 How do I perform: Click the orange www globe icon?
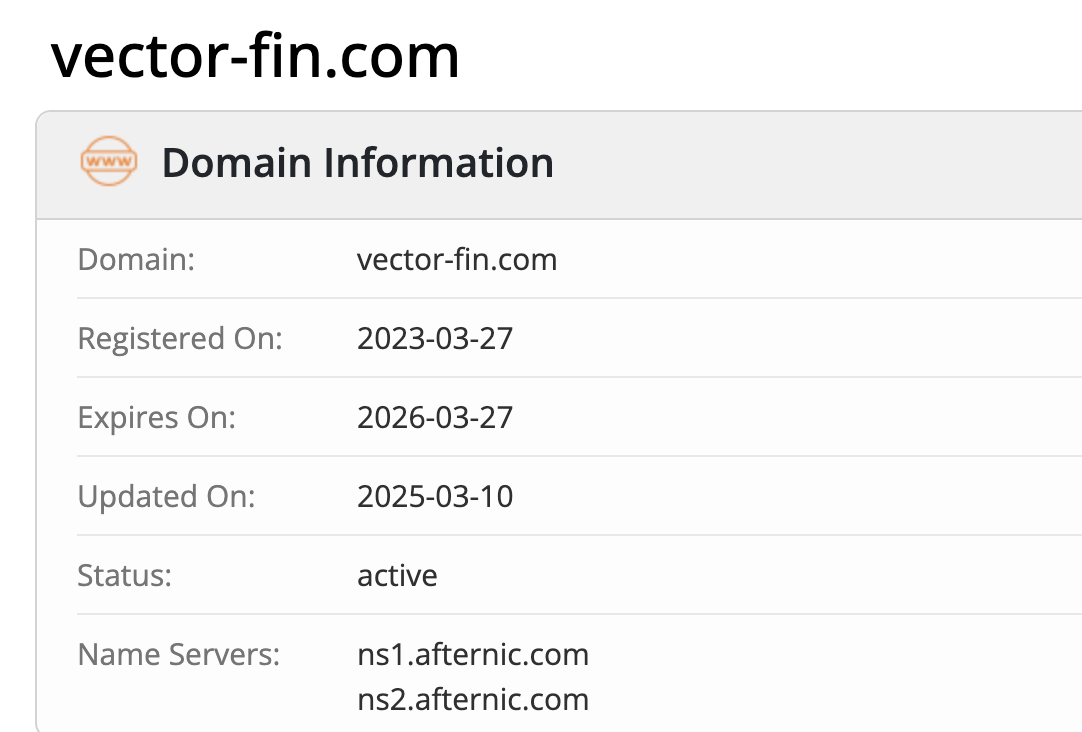(109, 161)
